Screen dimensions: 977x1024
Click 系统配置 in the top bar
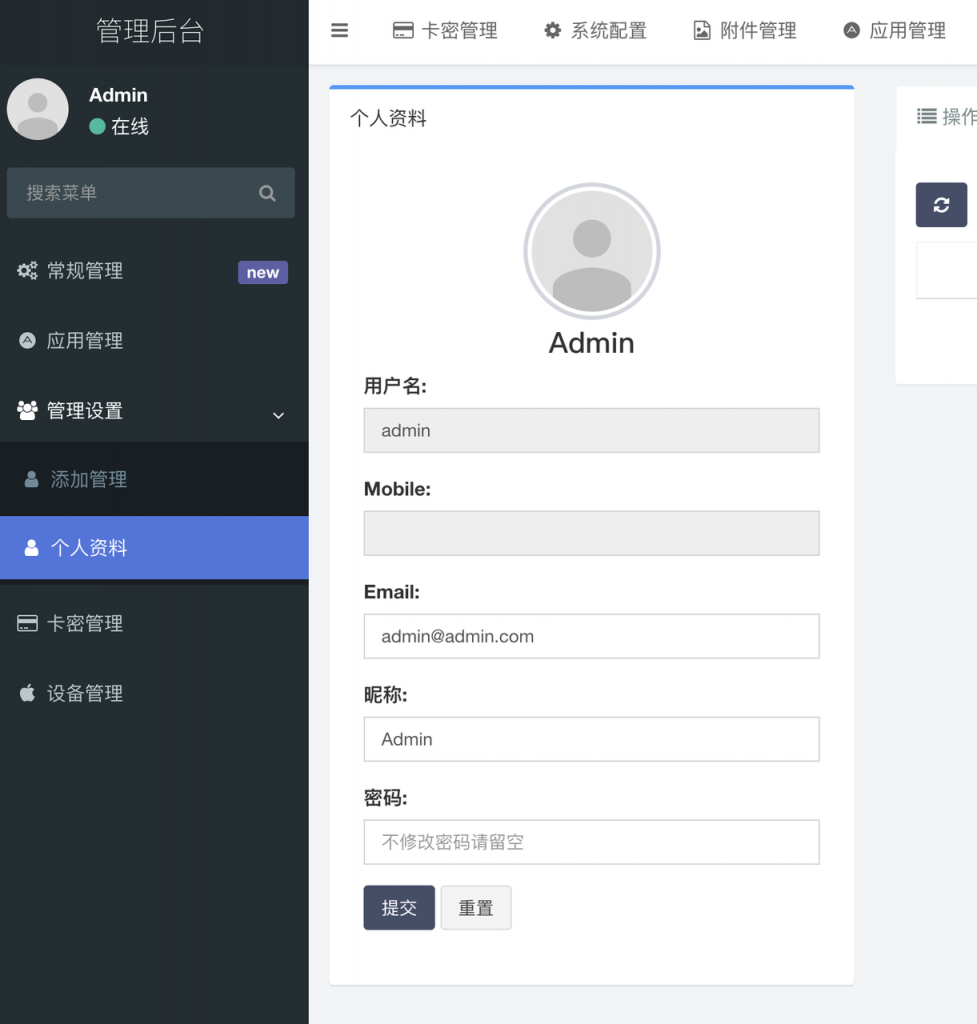tap(595, 31)
